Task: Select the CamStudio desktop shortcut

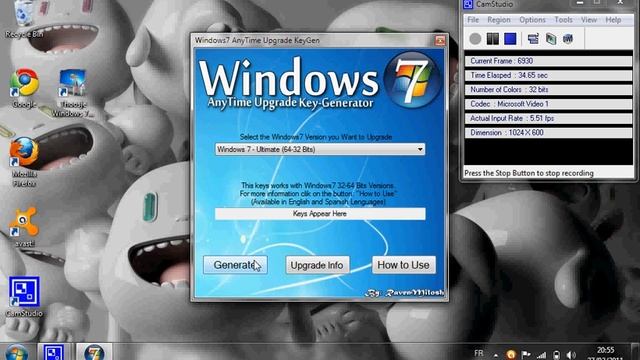Action: pyautogui.click(x=24, y=297)
